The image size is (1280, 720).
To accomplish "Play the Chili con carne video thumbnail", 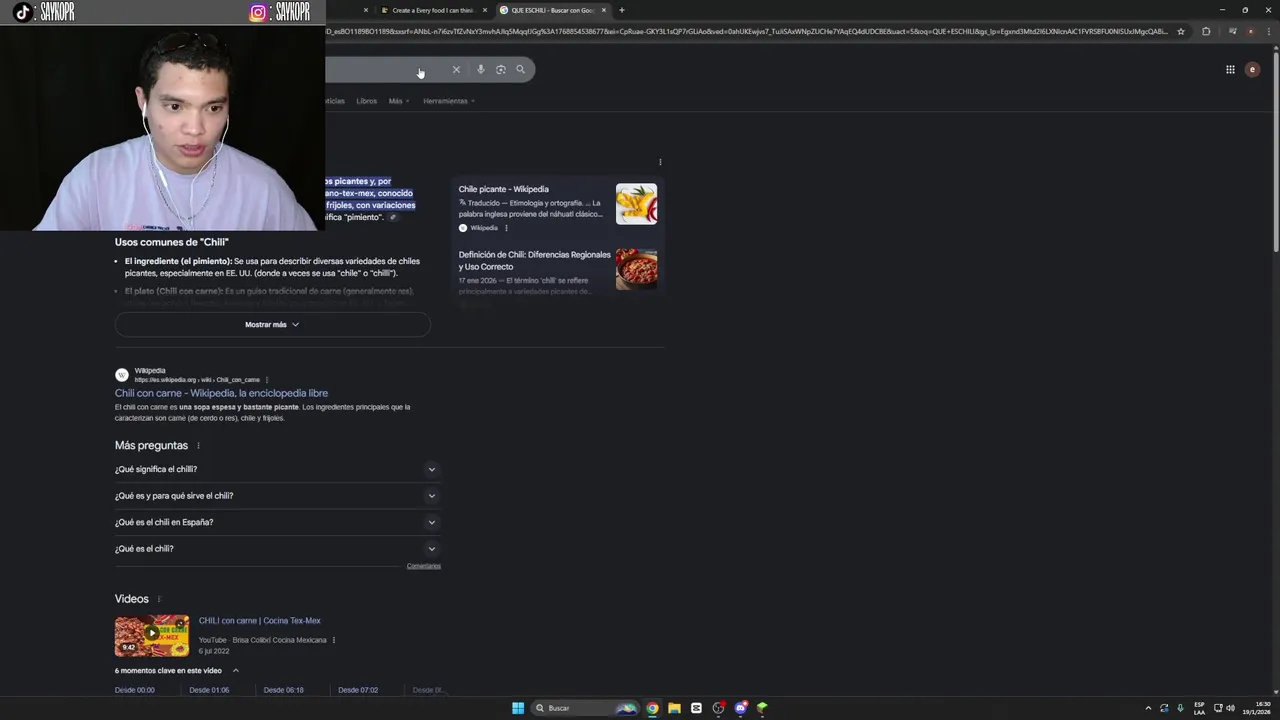I will 152,636.
